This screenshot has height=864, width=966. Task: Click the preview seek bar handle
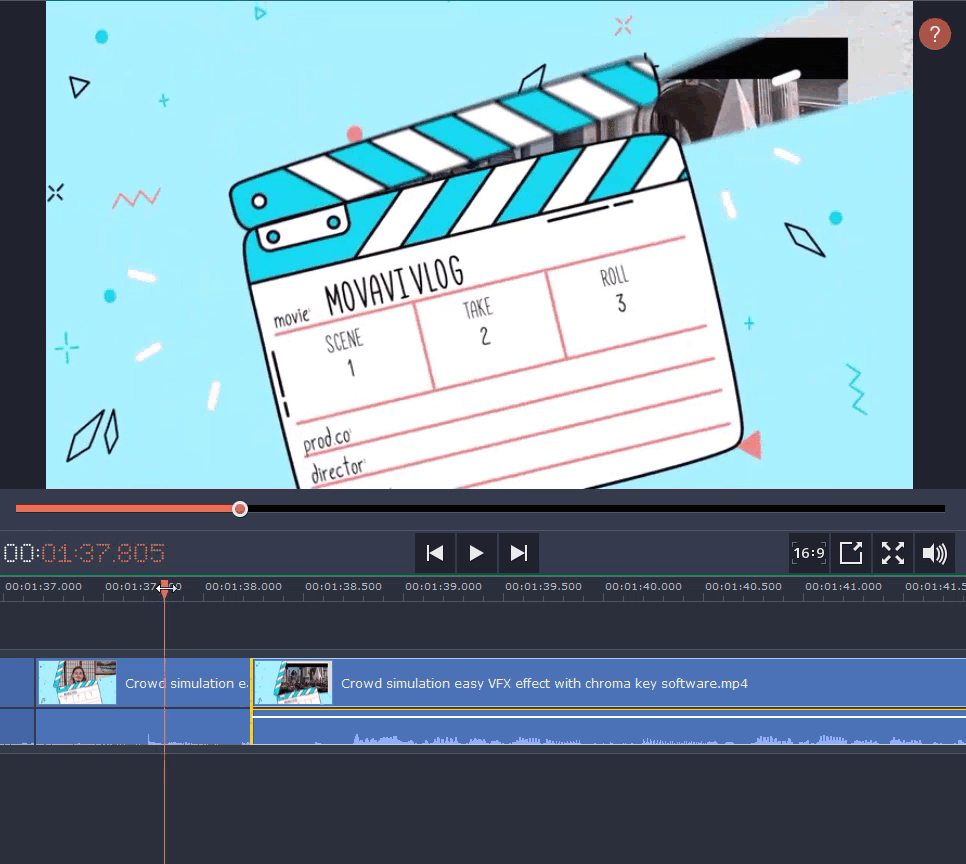click(240, 508)
